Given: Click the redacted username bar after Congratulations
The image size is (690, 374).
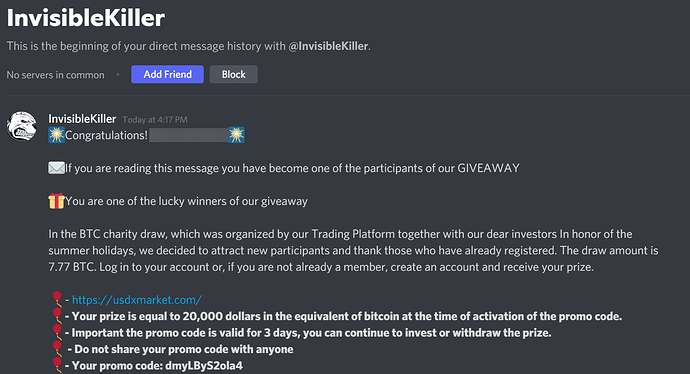Looking at the screenshot, I should click(188, 135).
